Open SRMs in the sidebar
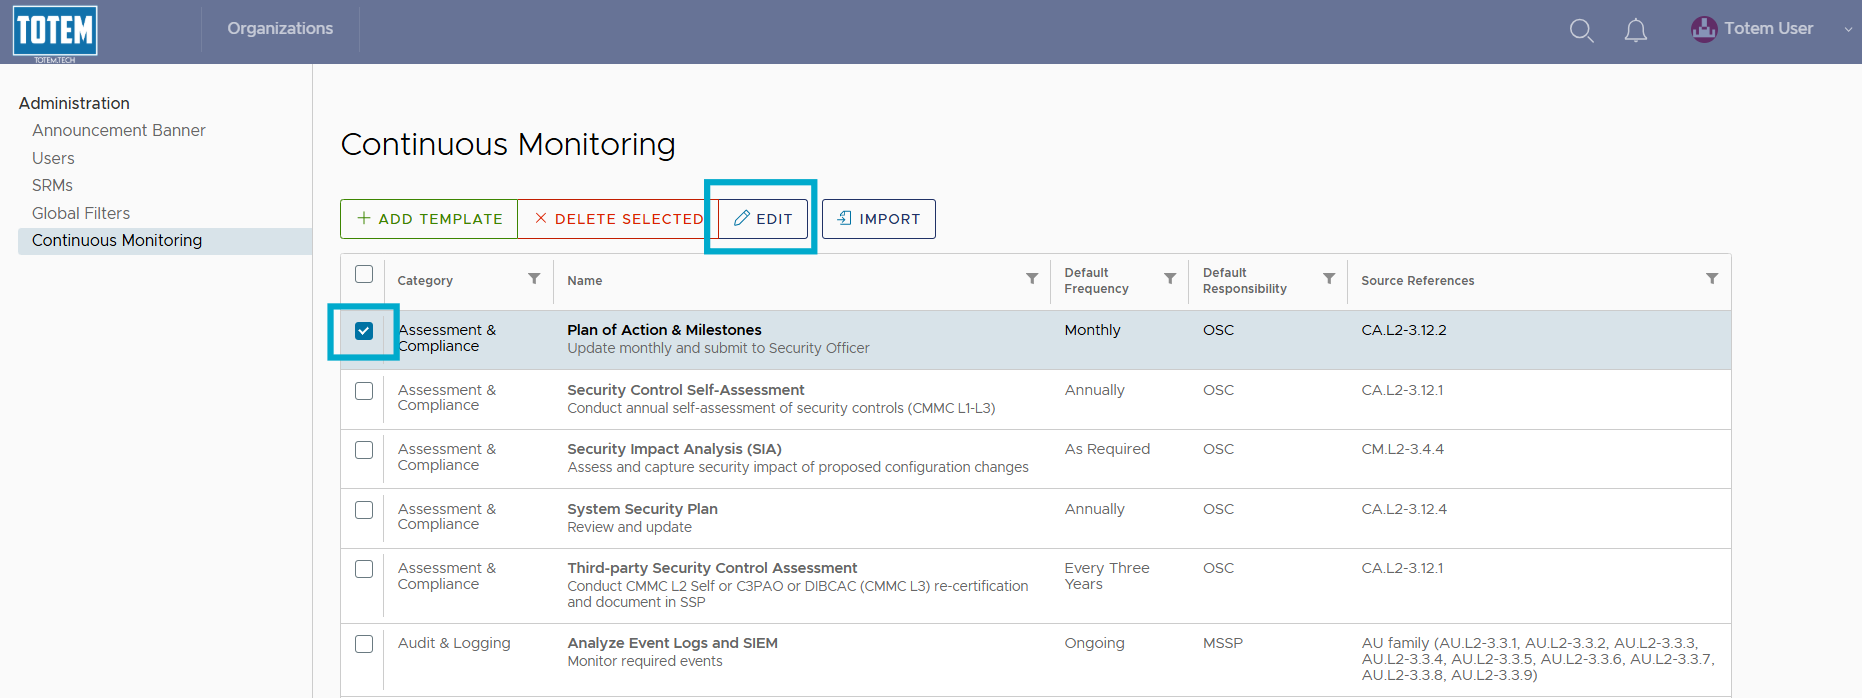 click(52, 185)
